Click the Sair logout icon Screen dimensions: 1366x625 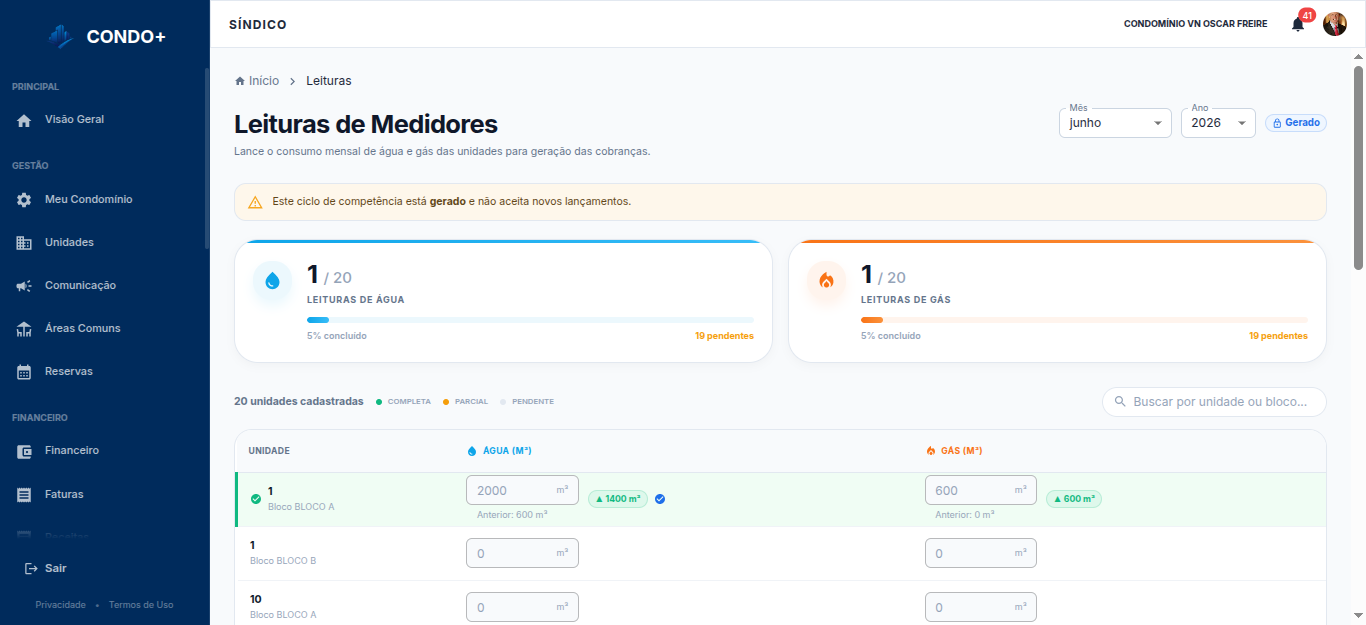[x=31, y=568]
